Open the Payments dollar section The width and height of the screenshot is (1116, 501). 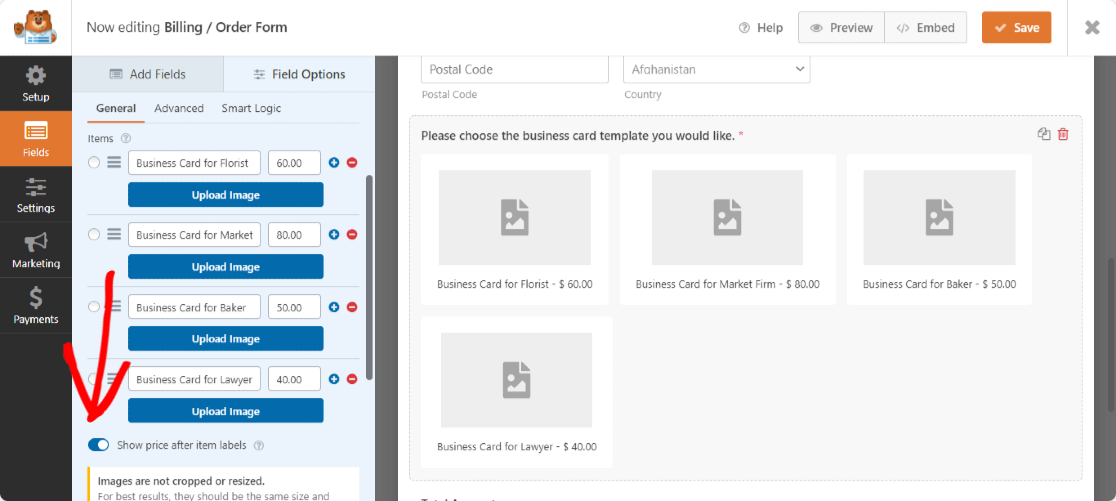tap(36, 305)
